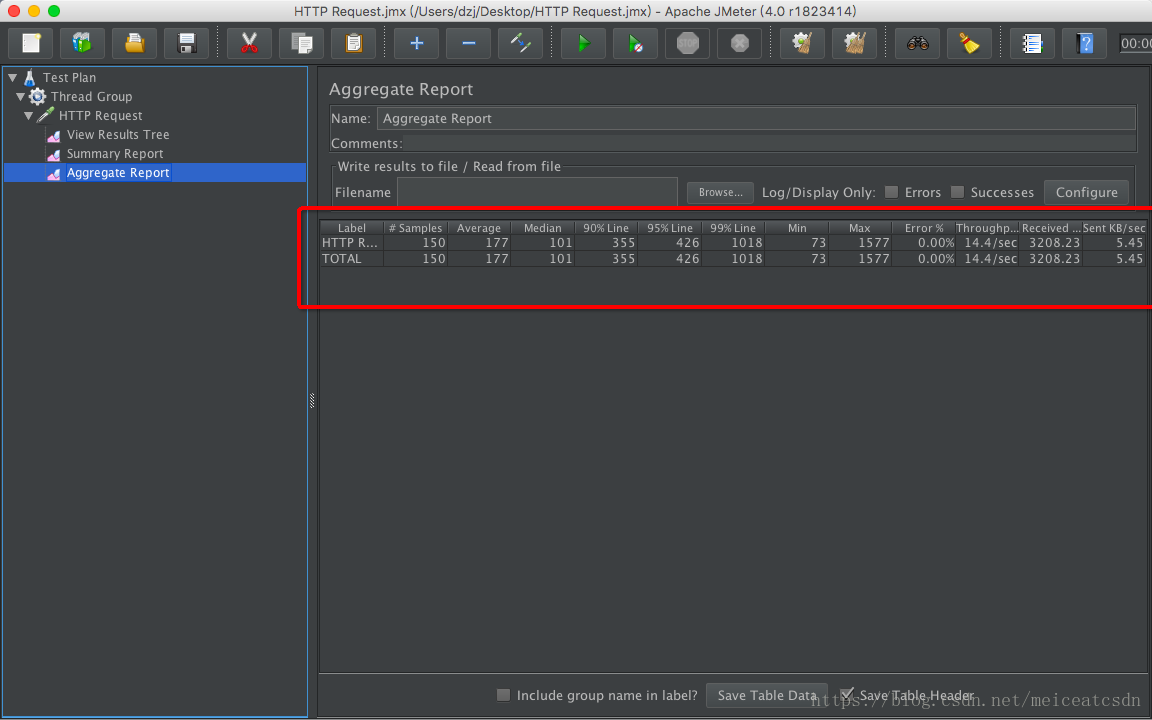The height and width of the screenshot is (720, 1152).
Task: Tick Include group name in label checkbox
Action: [503, 695]
